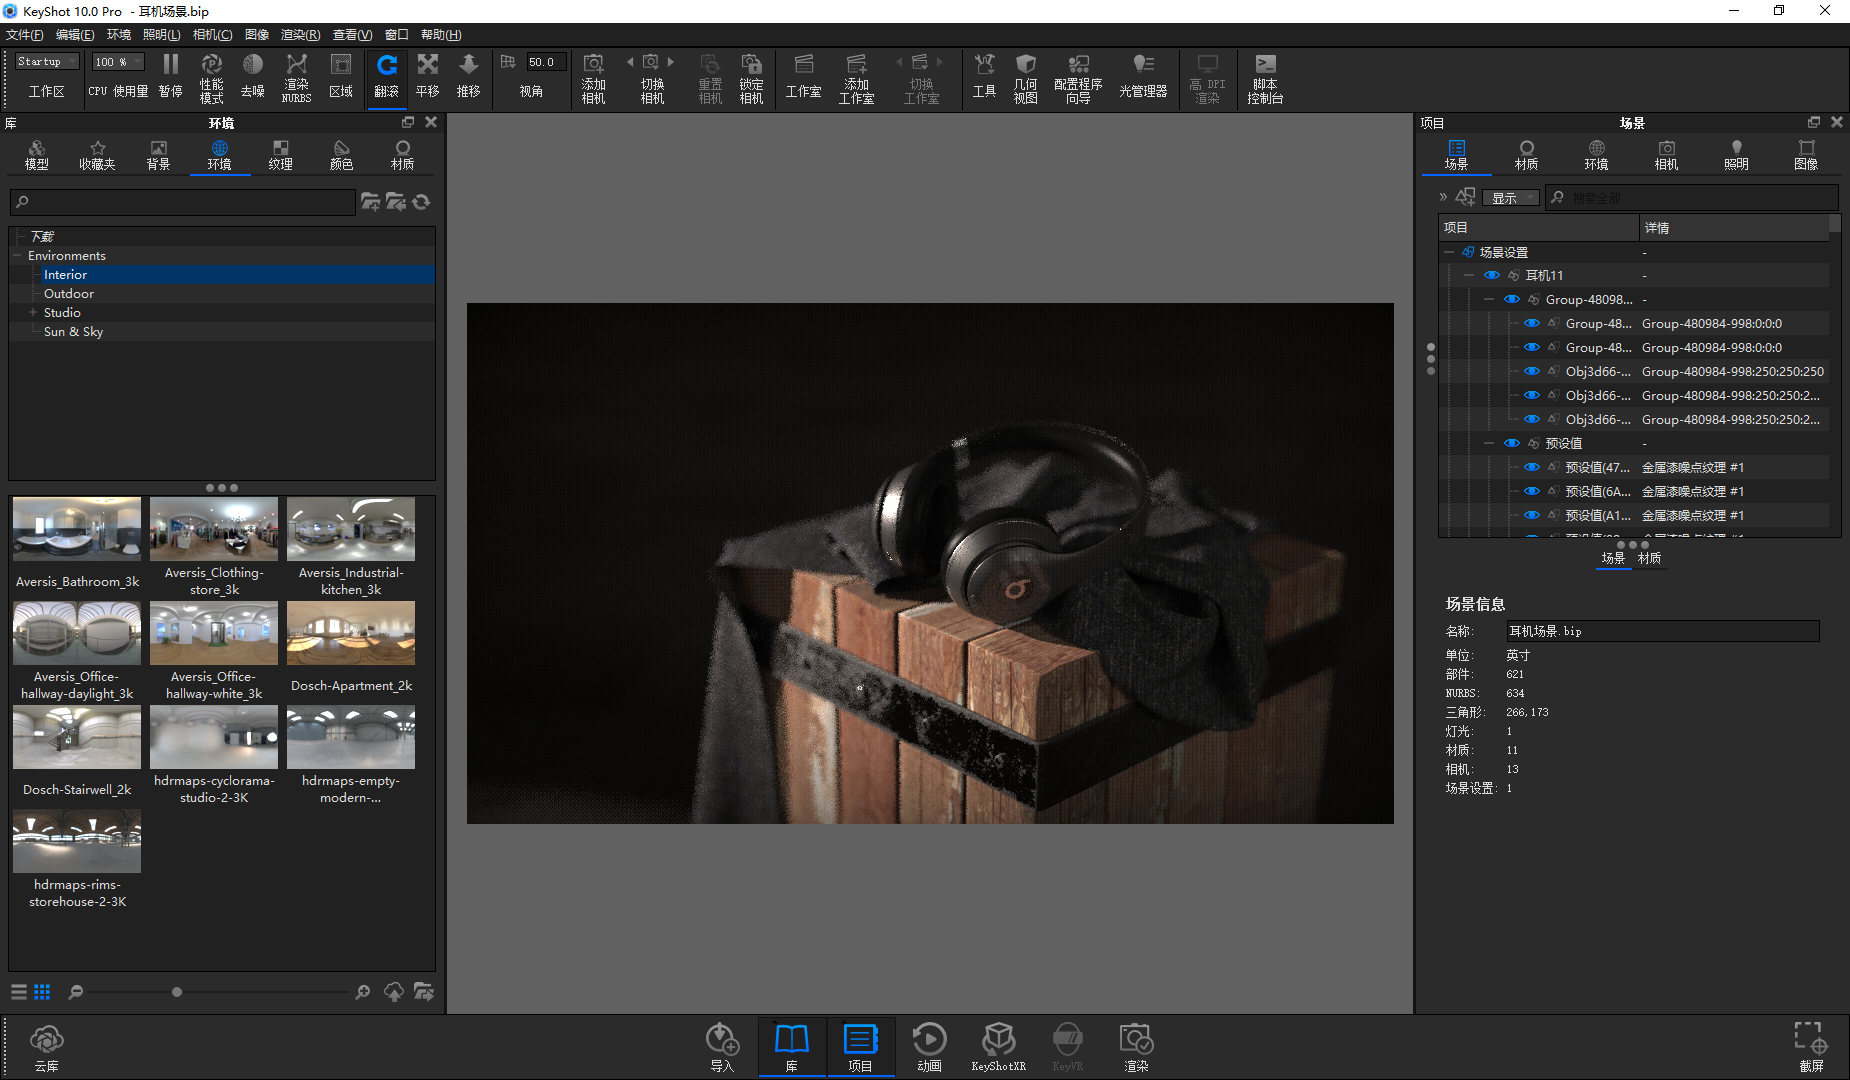
Task: Open the Geometry View (几何视图) tool
Action: (x=1025, y=66)
